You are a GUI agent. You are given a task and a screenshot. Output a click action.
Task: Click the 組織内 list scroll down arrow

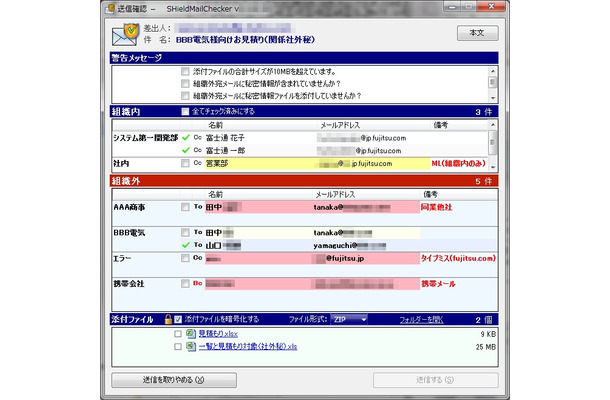(x=493, y=167)
